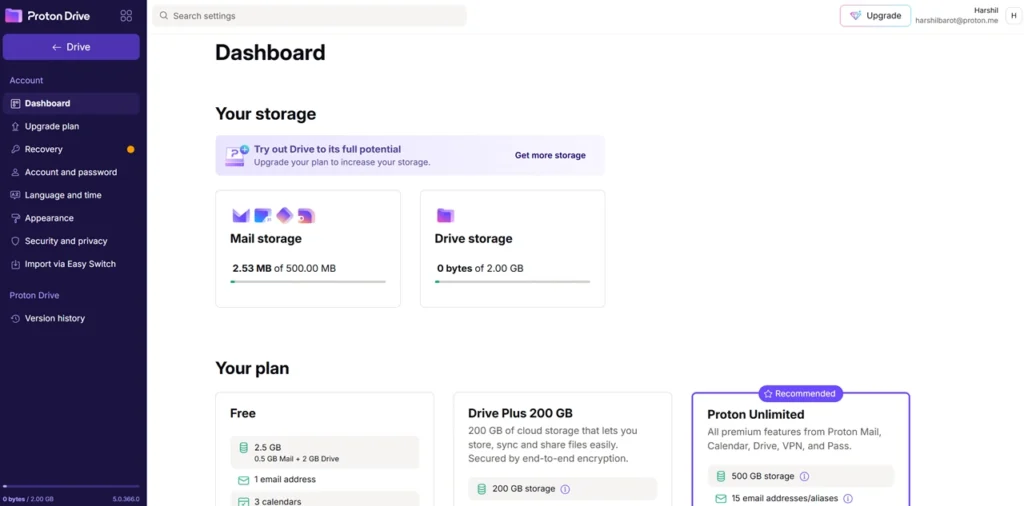
Task: Click the Upgrade button in header
Action: coord(875,16)
